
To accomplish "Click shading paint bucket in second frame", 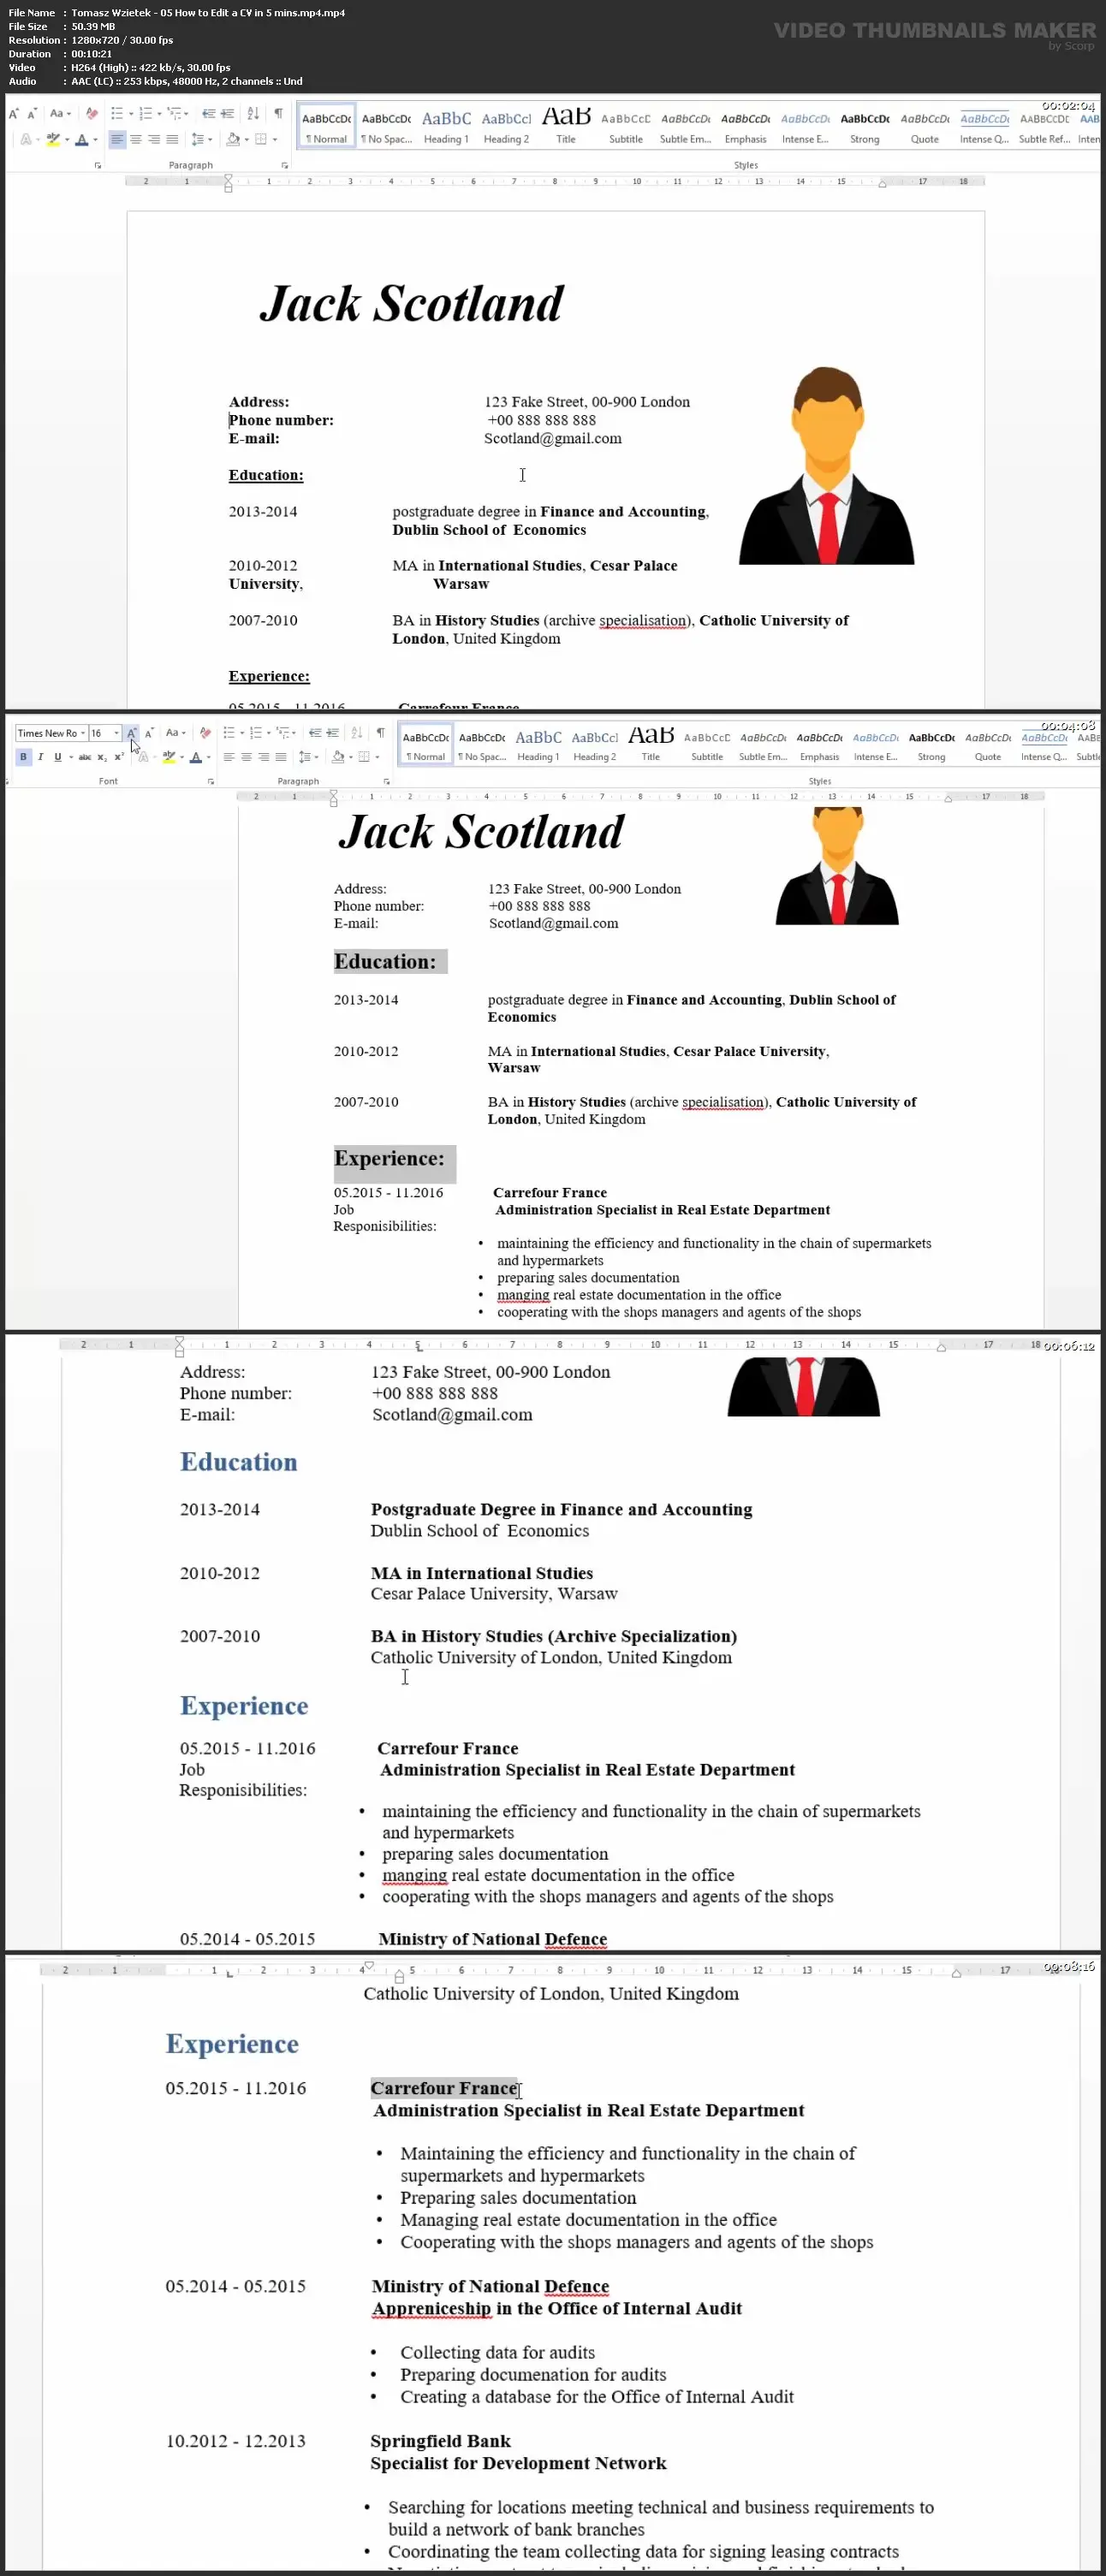I will coord(337,757).
